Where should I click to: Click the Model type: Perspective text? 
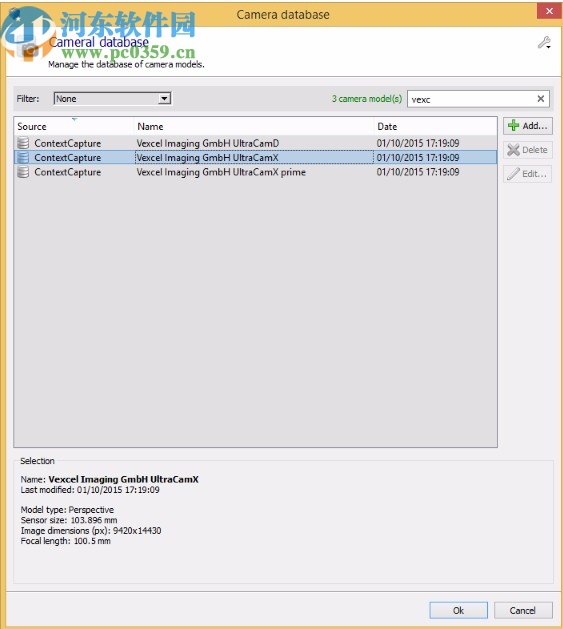67,509
